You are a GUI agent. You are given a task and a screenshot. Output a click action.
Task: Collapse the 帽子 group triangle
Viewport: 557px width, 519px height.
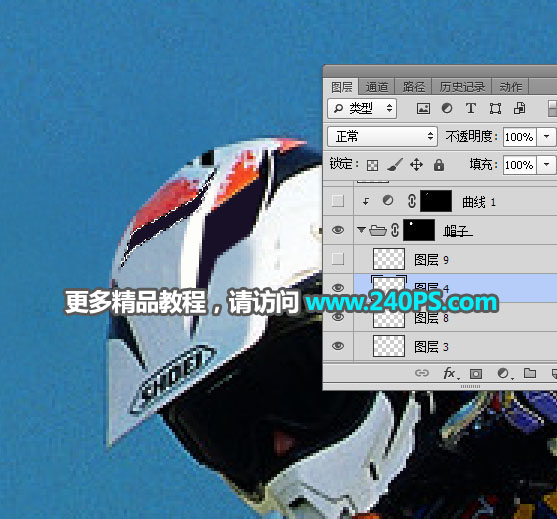[x=361, y=230]
